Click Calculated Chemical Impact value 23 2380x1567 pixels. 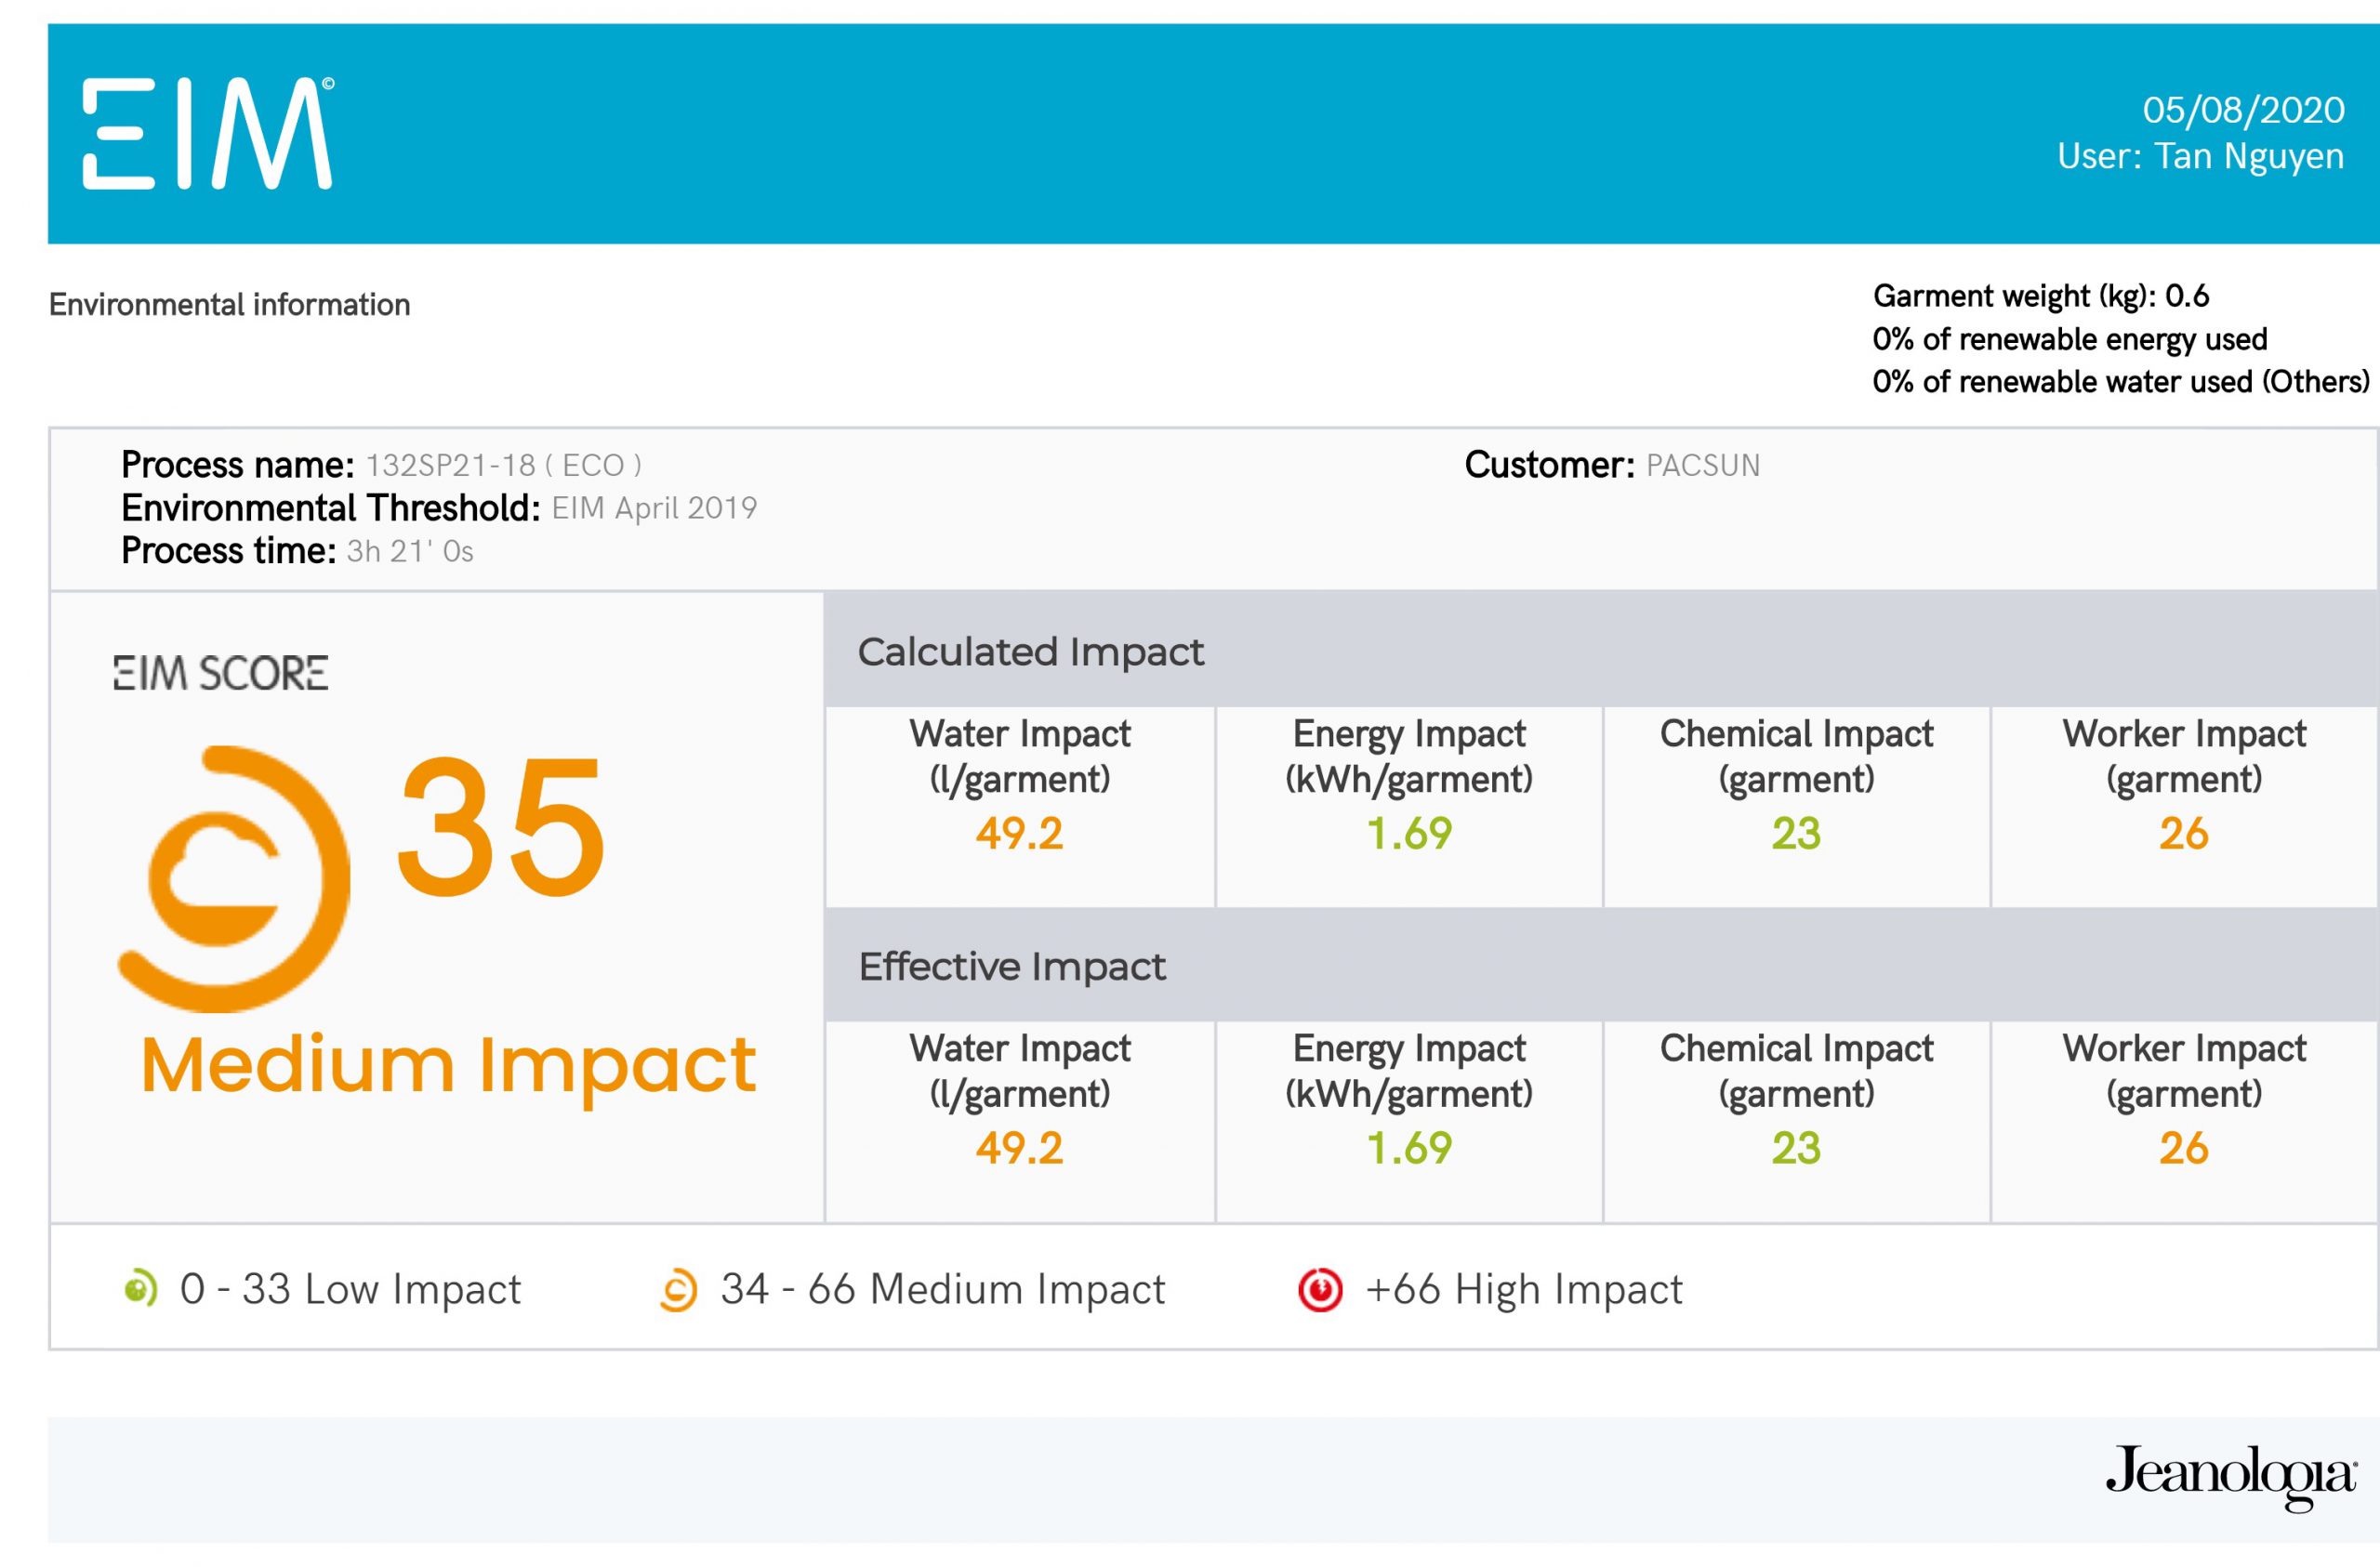coord(1796,834)
